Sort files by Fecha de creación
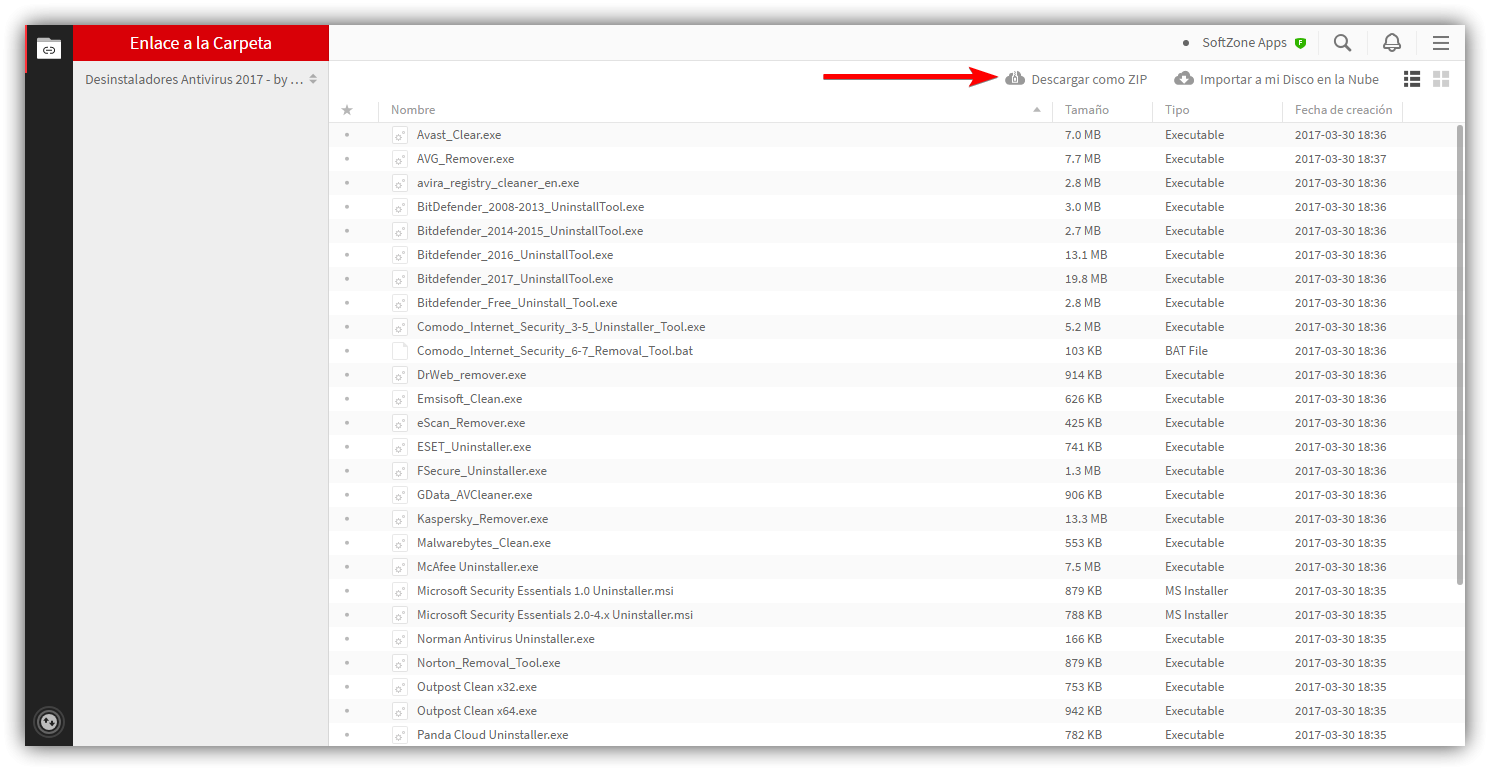Screen dimensions: 1490x771 (1343, 110)
